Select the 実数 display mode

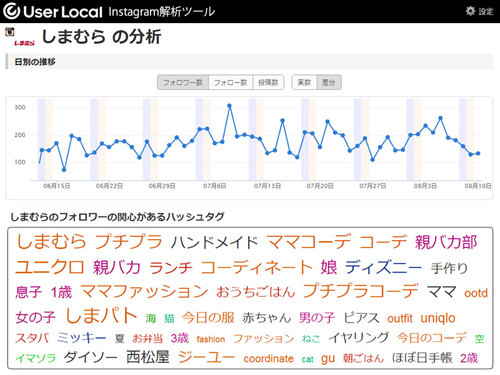[x=304, y=82]
